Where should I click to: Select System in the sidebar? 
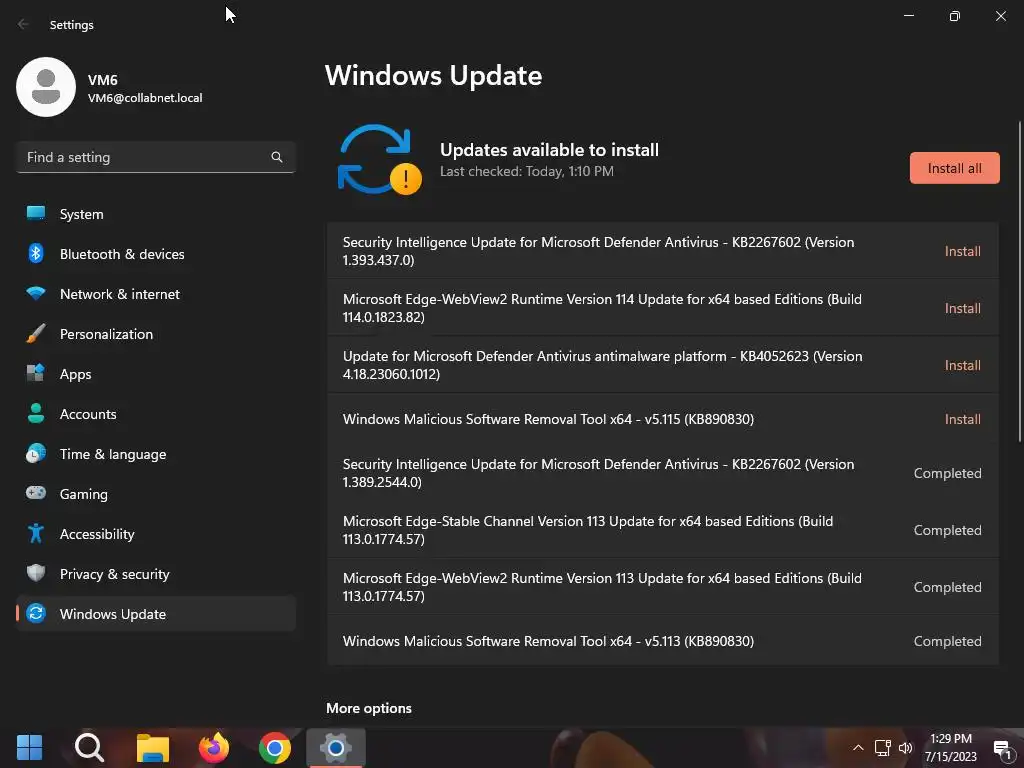pyautogui.click(x=155, y=214)
